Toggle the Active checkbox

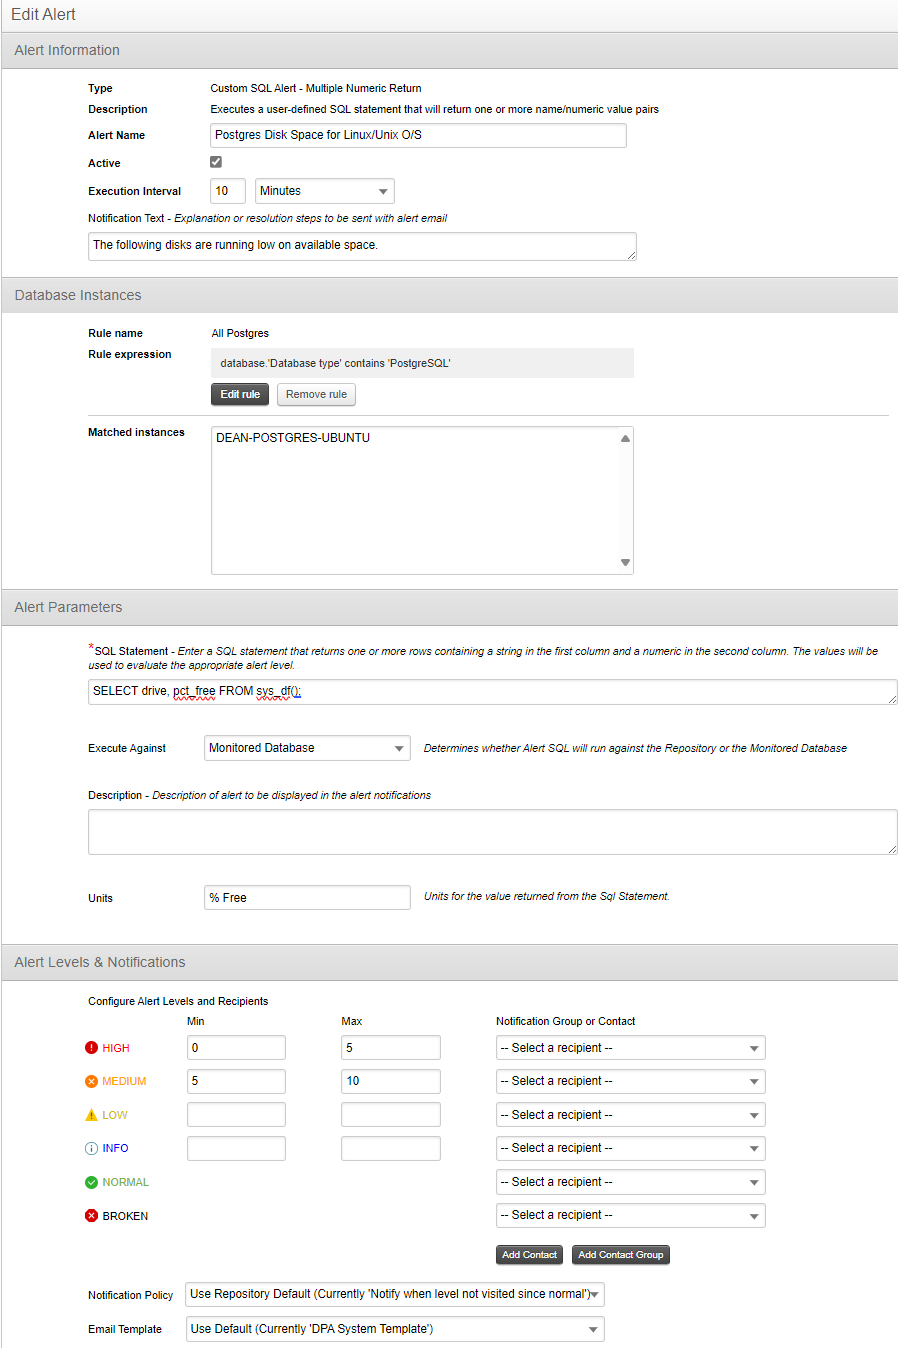tap(216, 162)
